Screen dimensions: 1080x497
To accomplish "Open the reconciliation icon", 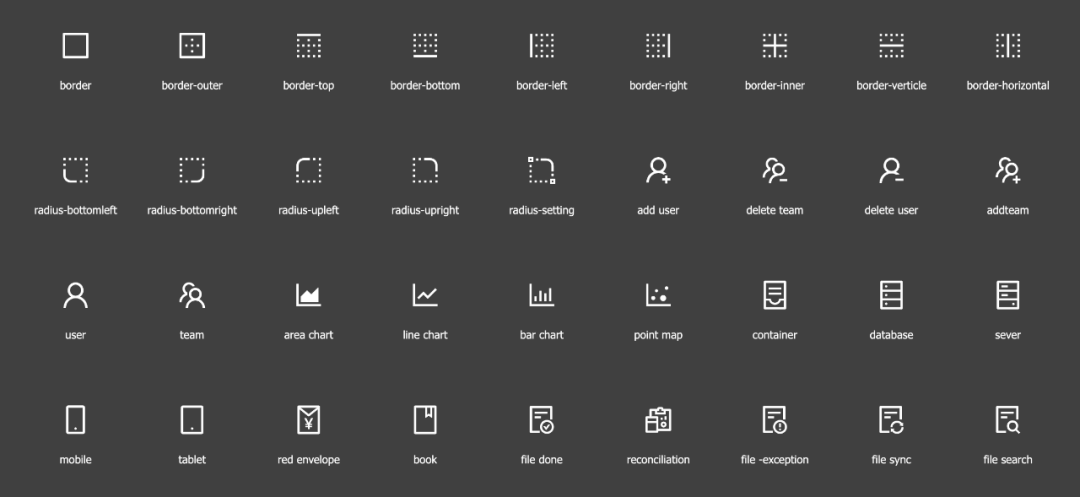I will pos(658,419).
